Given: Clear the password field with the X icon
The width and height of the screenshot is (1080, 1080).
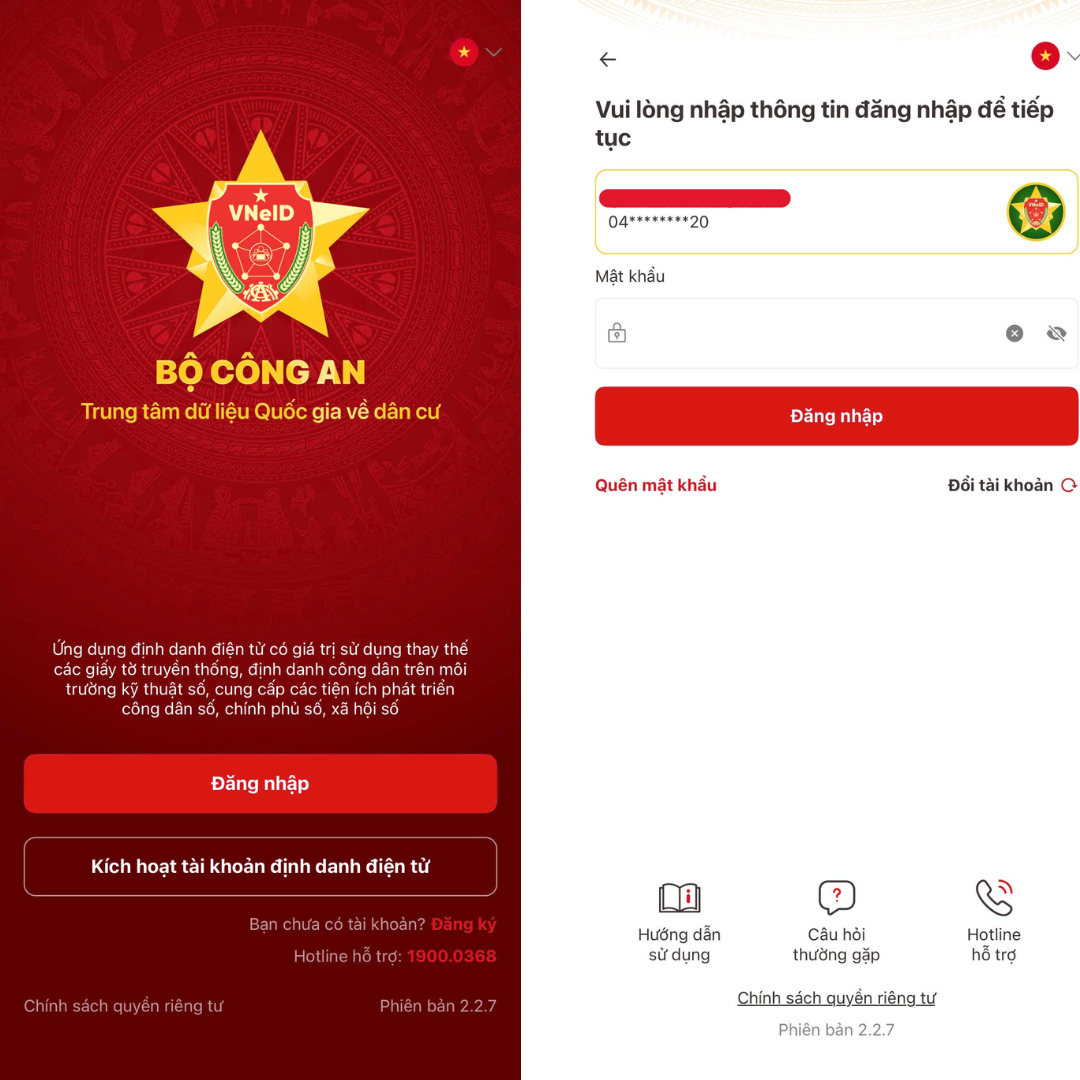Looking at the screenshot, I should [x=1014, y=333].
